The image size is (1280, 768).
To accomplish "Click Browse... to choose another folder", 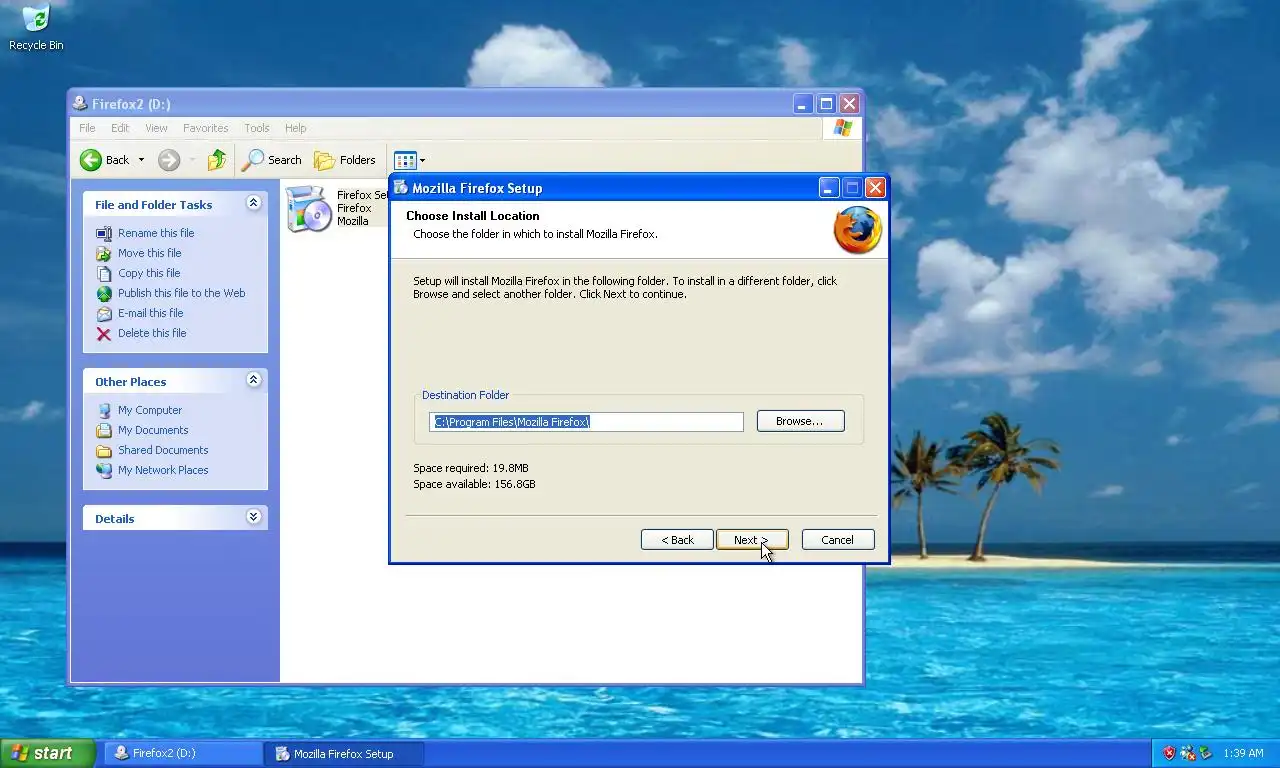I will point(800,421).
